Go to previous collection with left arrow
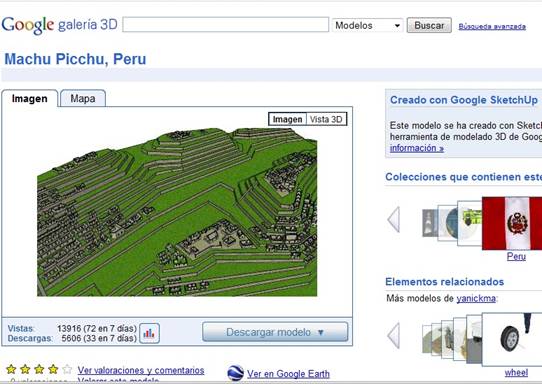The width and height of the screenshot is (542, 384). pyautogui.click(x=394, y=219)
